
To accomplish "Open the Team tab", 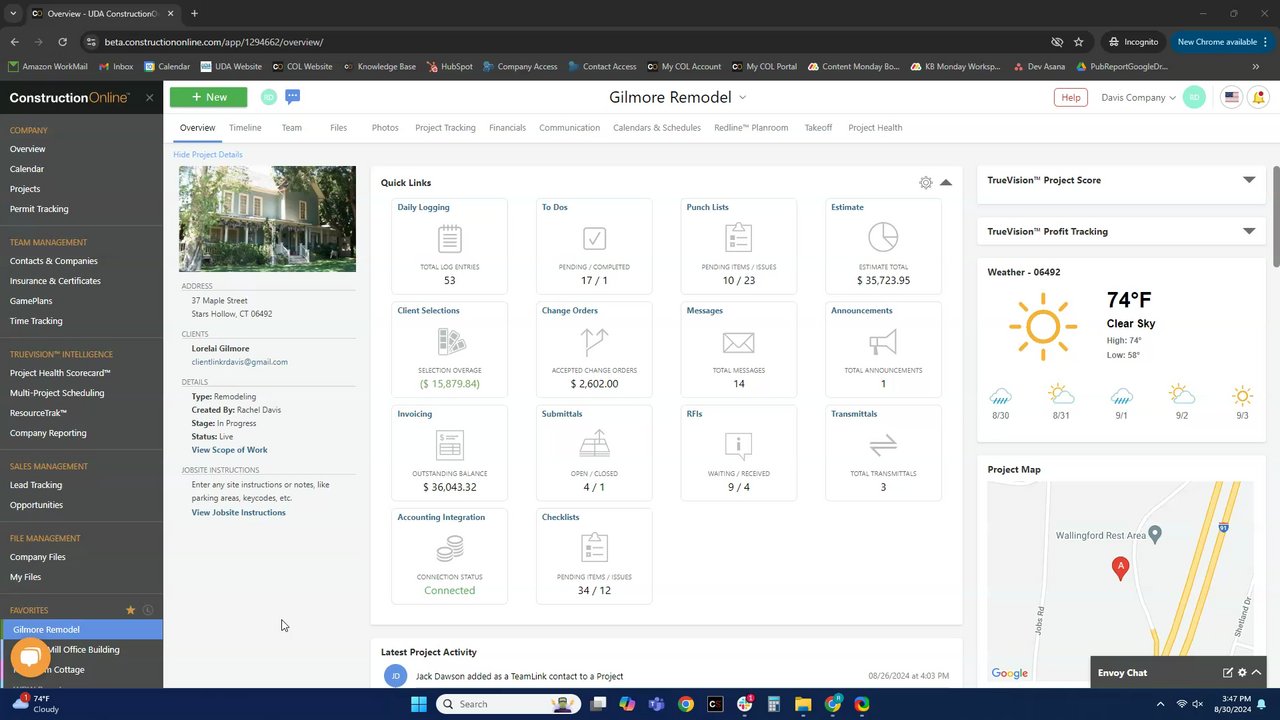I will [x=291, y=128].
